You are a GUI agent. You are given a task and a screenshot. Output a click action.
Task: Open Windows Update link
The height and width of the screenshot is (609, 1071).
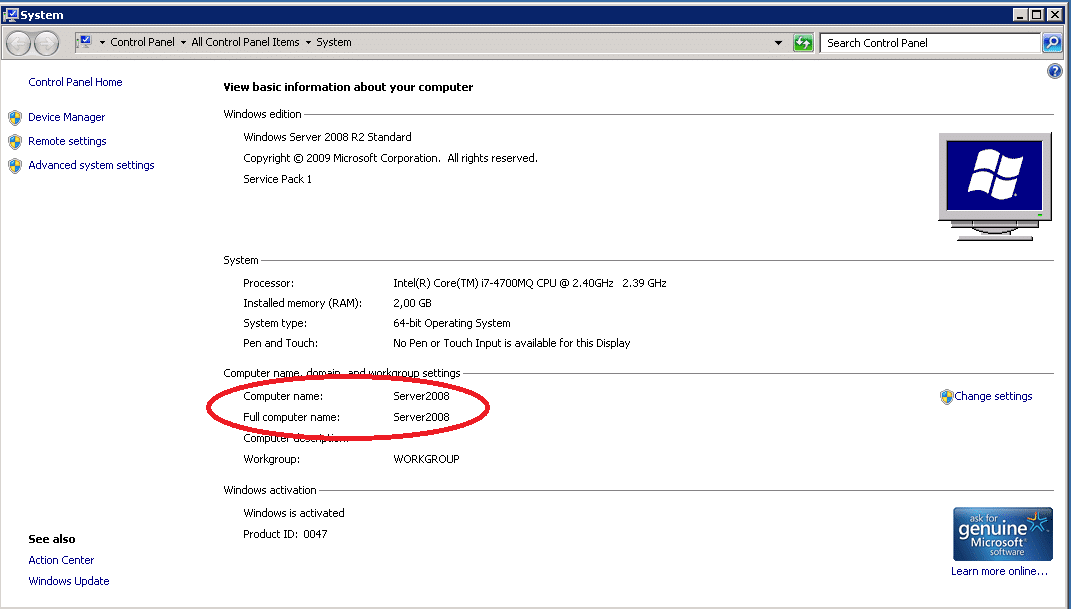pyautogui.click(x=68, y=582)
